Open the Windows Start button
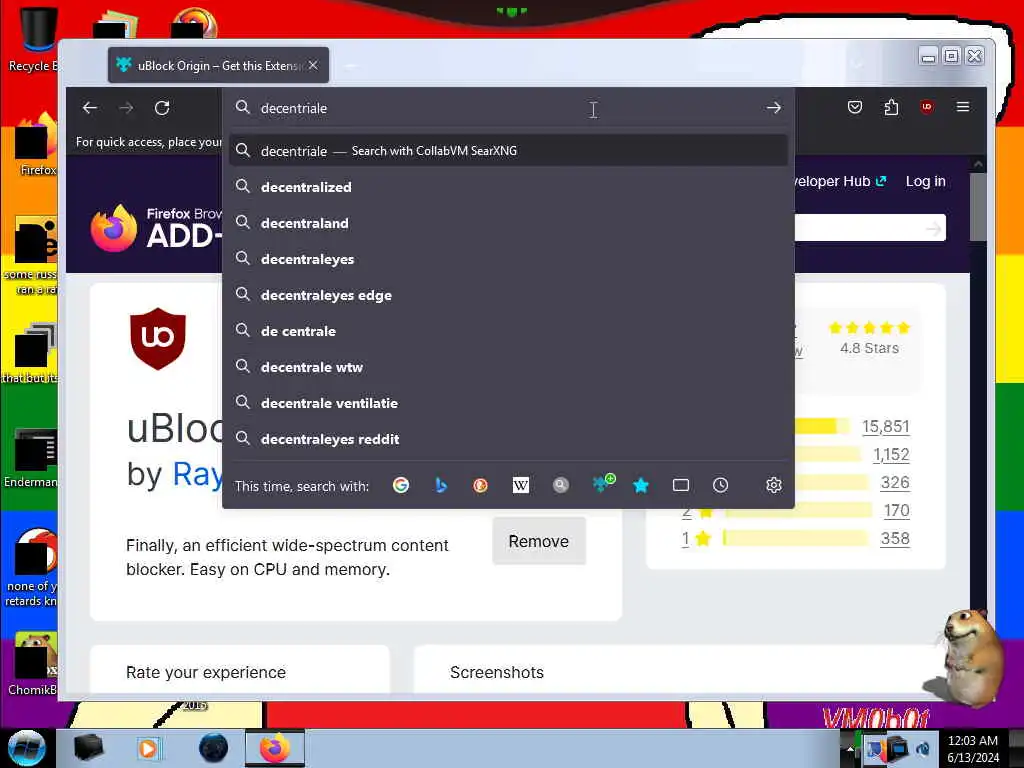Screen dimensions: 1024x768 click(x=27, y=748)
